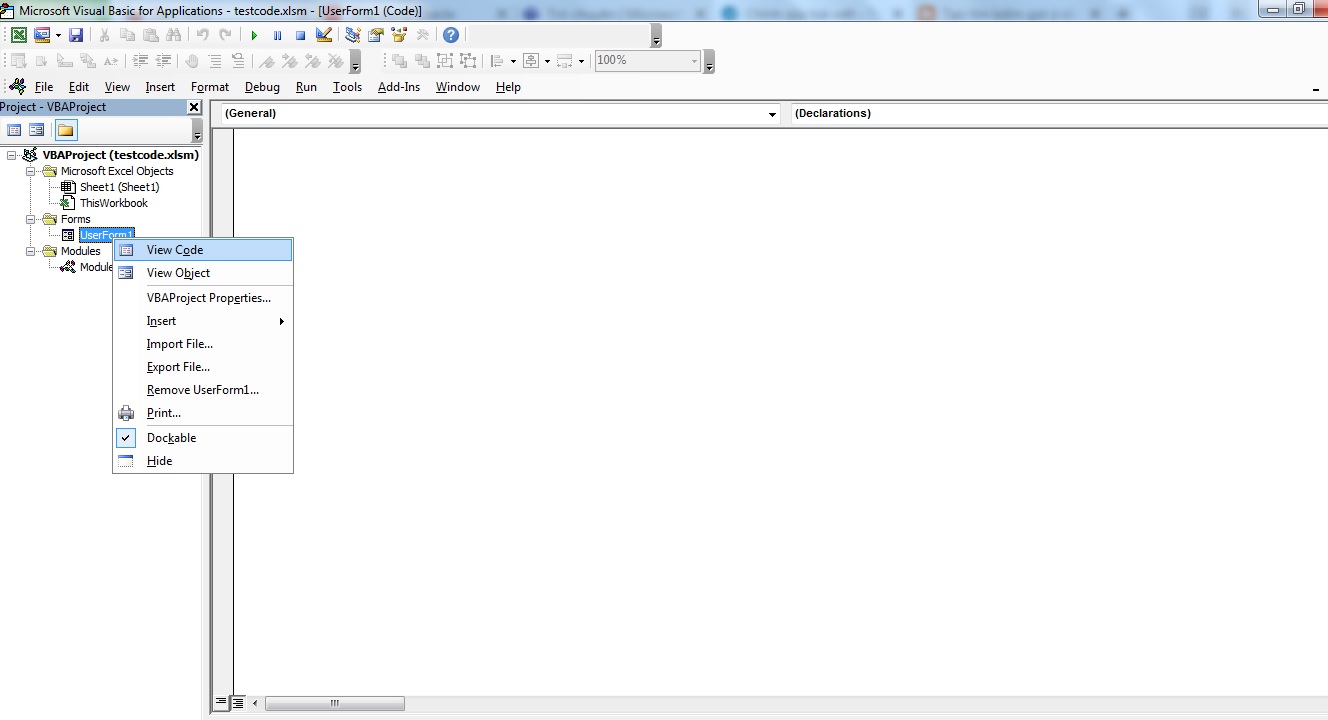The width and height of the screenshot is (1328, 720).
Task: Open the Tools menu
Action: (x=347, y=87)
